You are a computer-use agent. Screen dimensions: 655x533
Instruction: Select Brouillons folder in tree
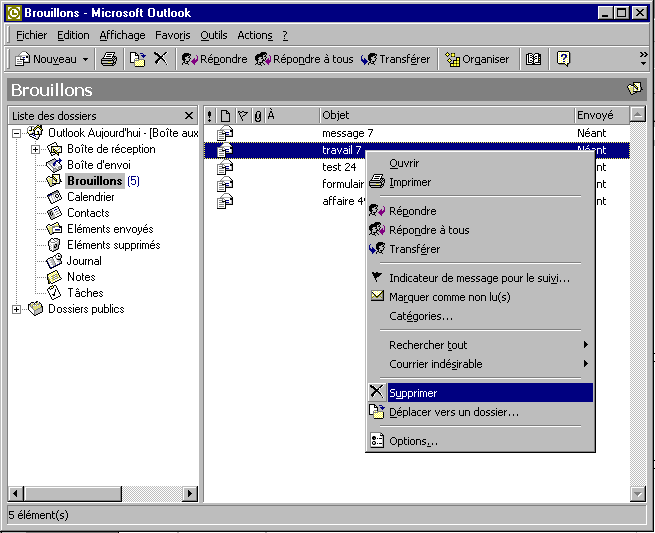[x=95, y=181]
